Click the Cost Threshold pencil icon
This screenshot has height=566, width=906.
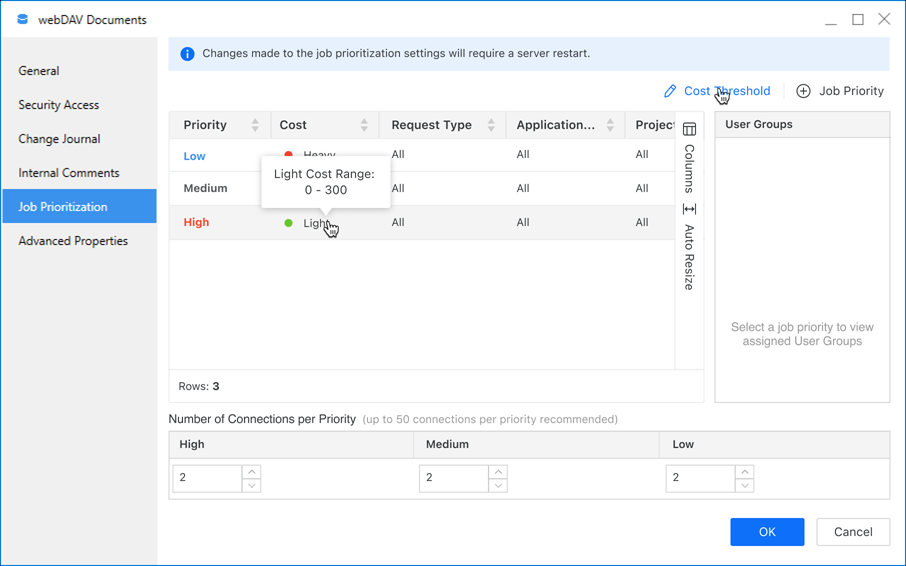click(x=670, y=91)
